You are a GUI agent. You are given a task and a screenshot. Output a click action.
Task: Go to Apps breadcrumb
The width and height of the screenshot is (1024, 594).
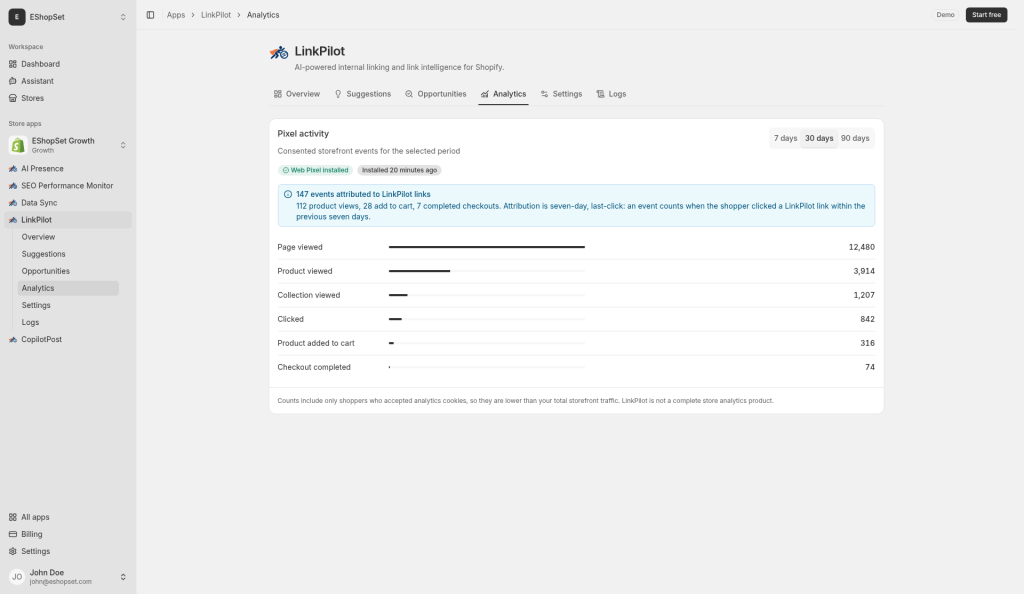[176, 15]
